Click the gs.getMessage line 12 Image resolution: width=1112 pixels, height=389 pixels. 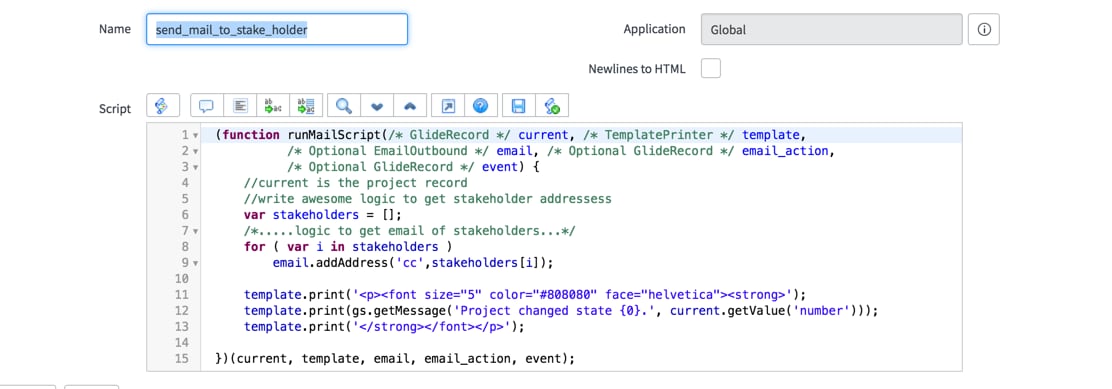[x=561, y=310]
